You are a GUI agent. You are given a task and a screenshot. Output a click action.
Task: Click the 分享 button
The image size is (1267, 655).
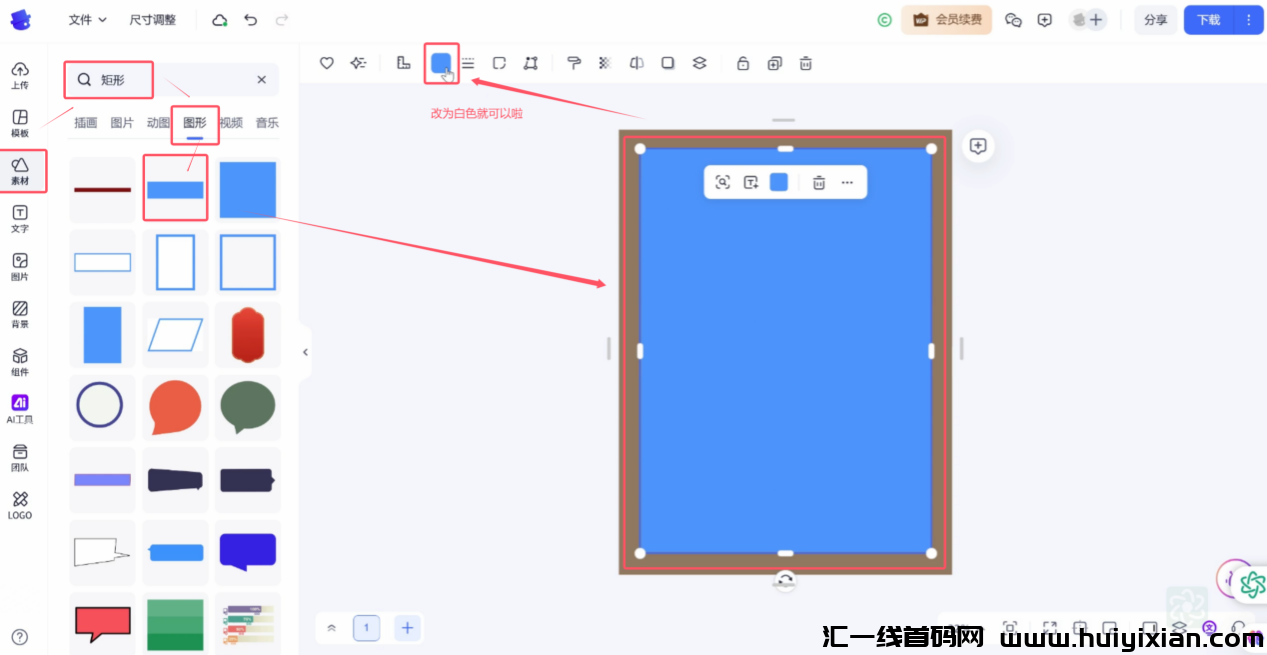(x=1155, y=20)
